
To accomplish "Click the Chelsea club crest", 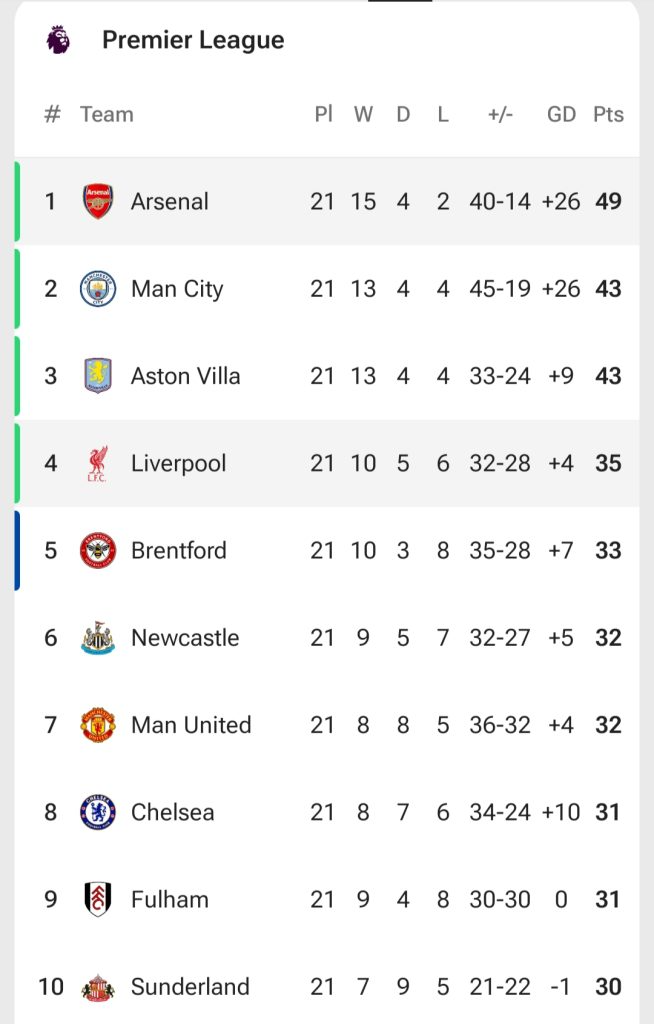I will coord(98,812).
